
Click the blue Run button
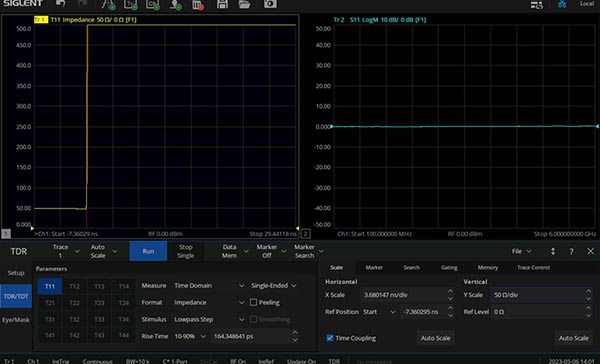pos(148,251)
